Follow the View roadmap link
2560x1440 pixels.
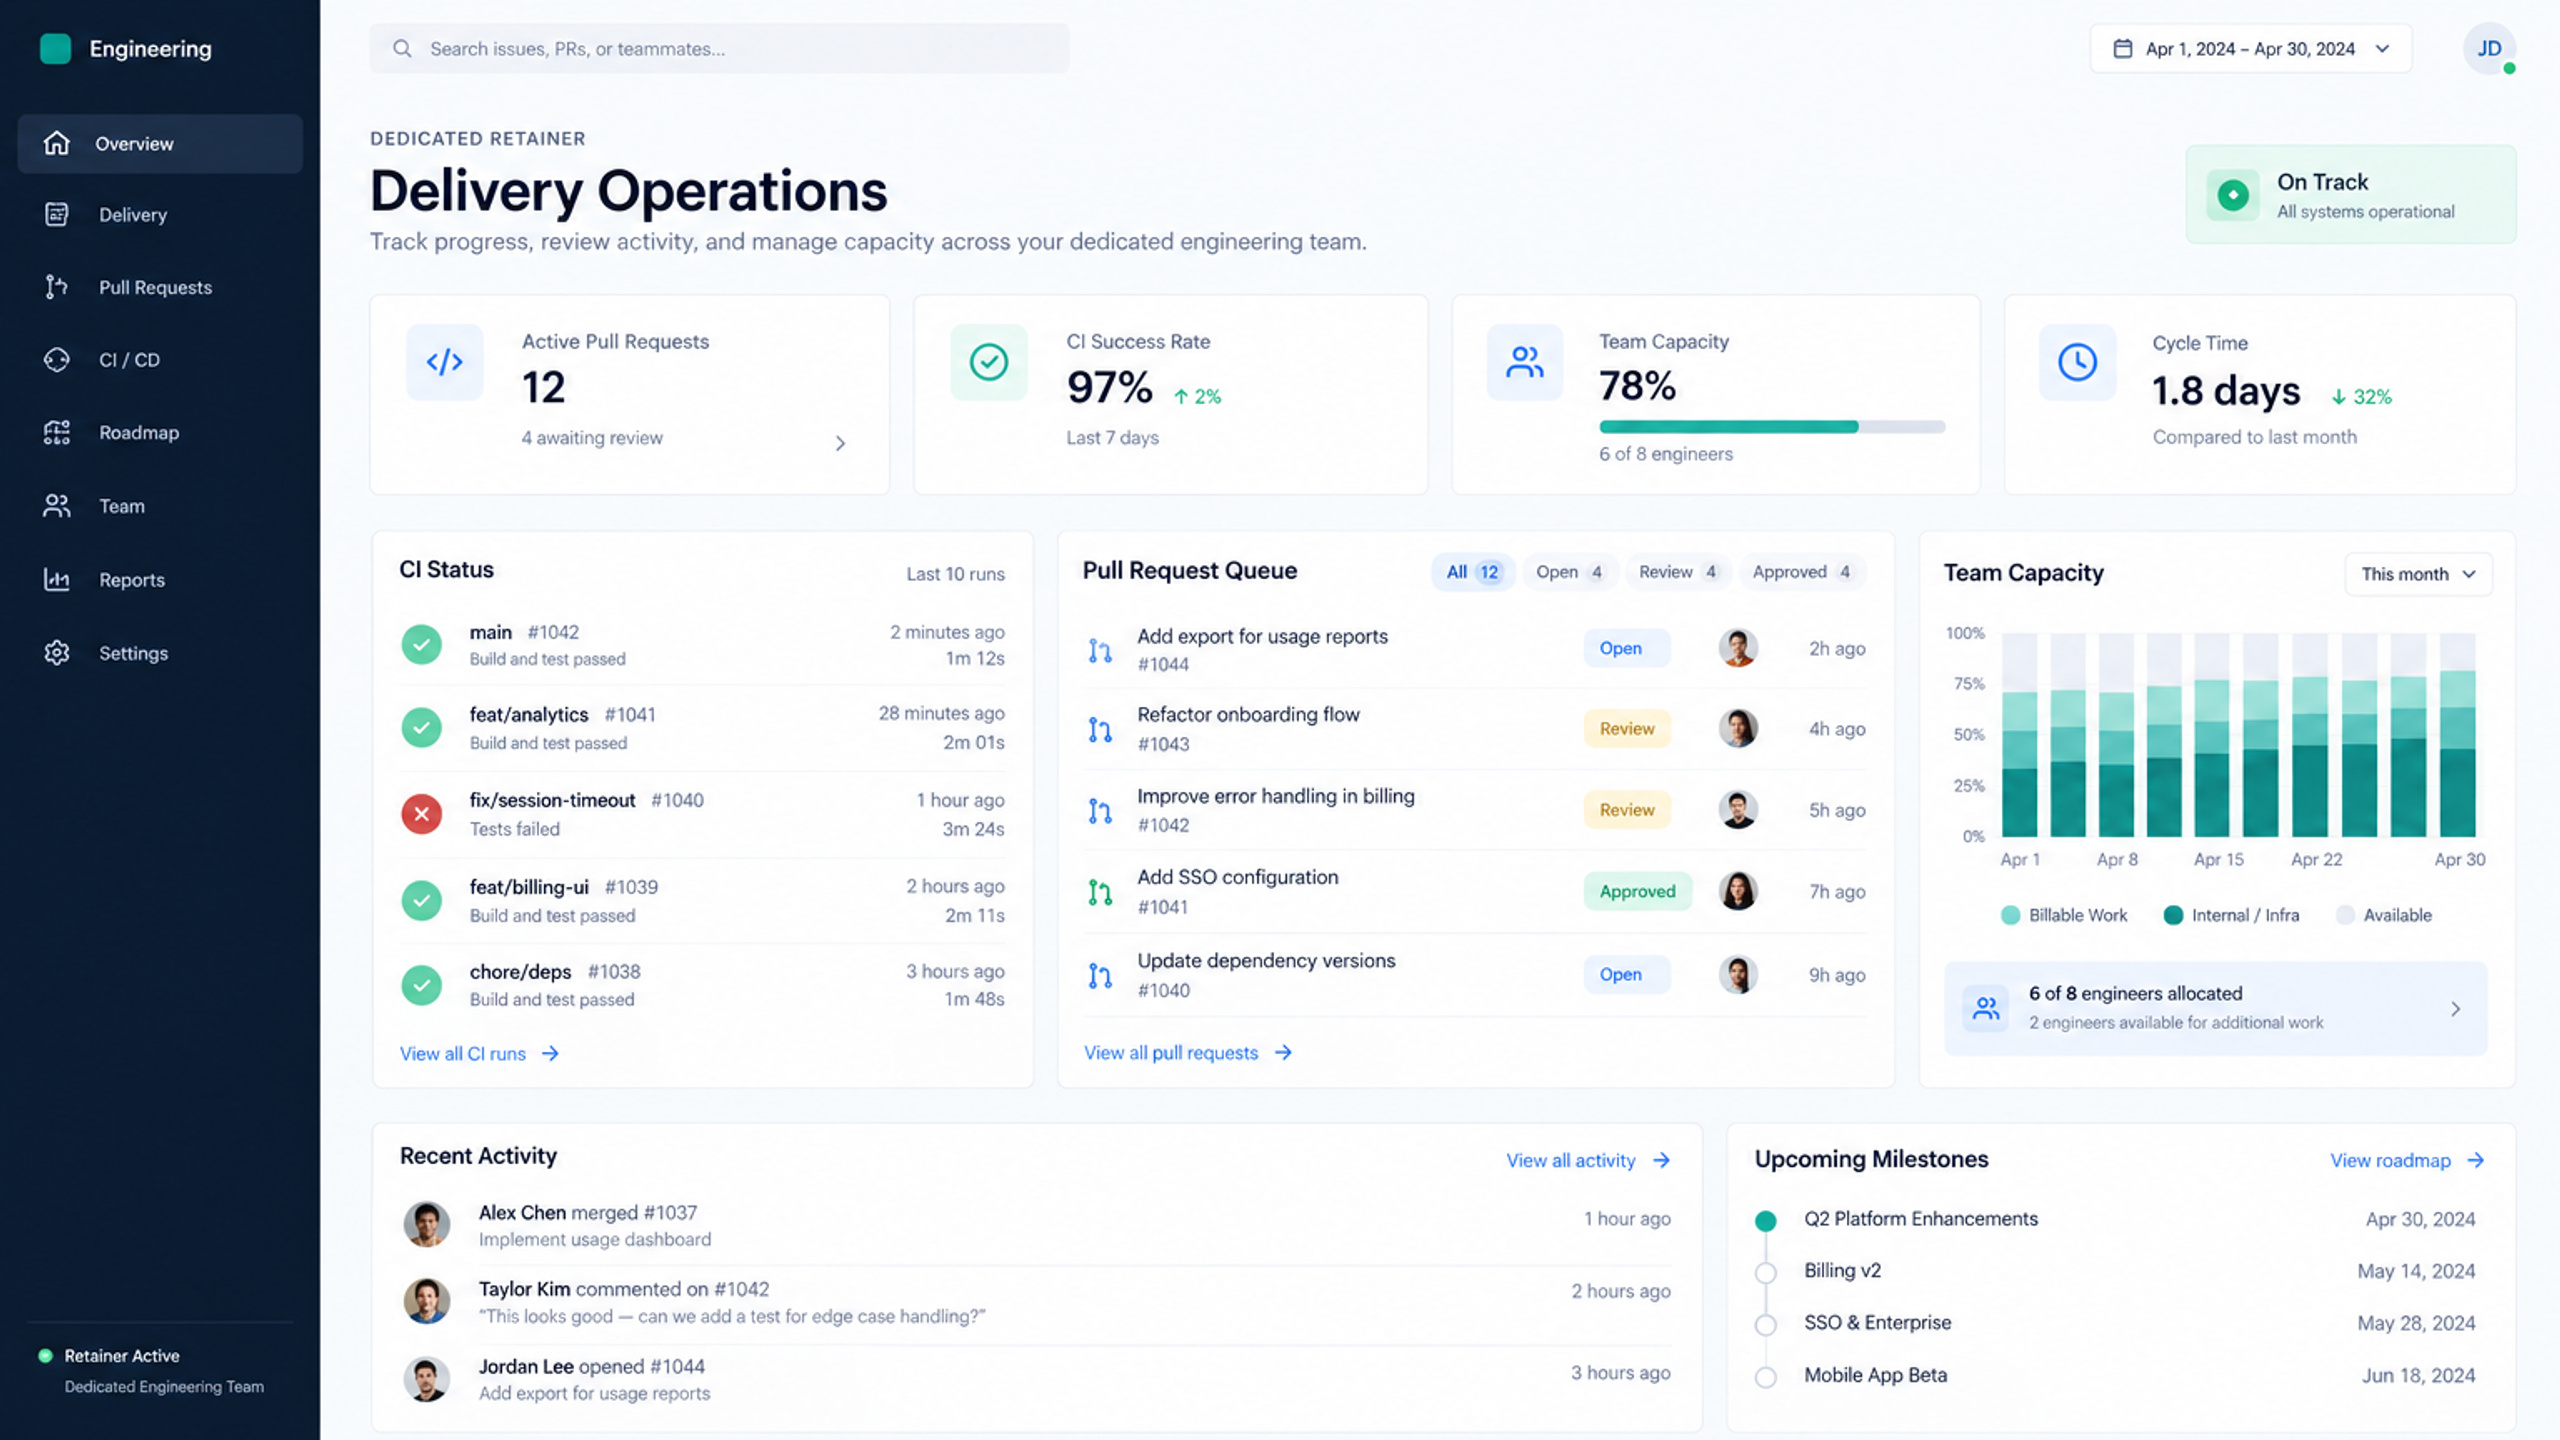click(x=2407, y=1160)
